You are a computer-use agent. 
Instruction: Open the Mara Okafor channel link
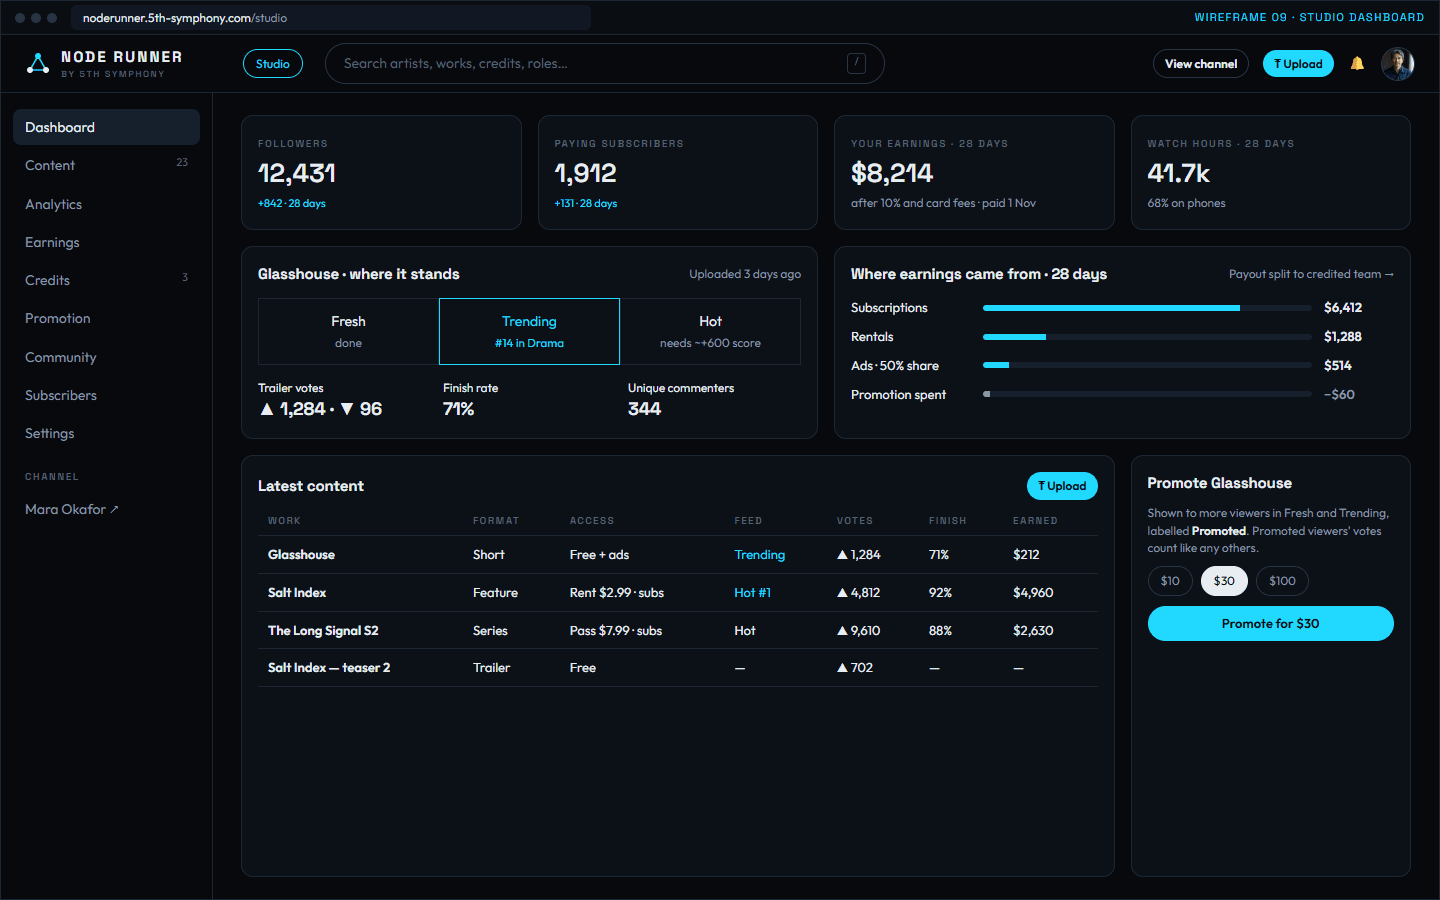[72, 509]
